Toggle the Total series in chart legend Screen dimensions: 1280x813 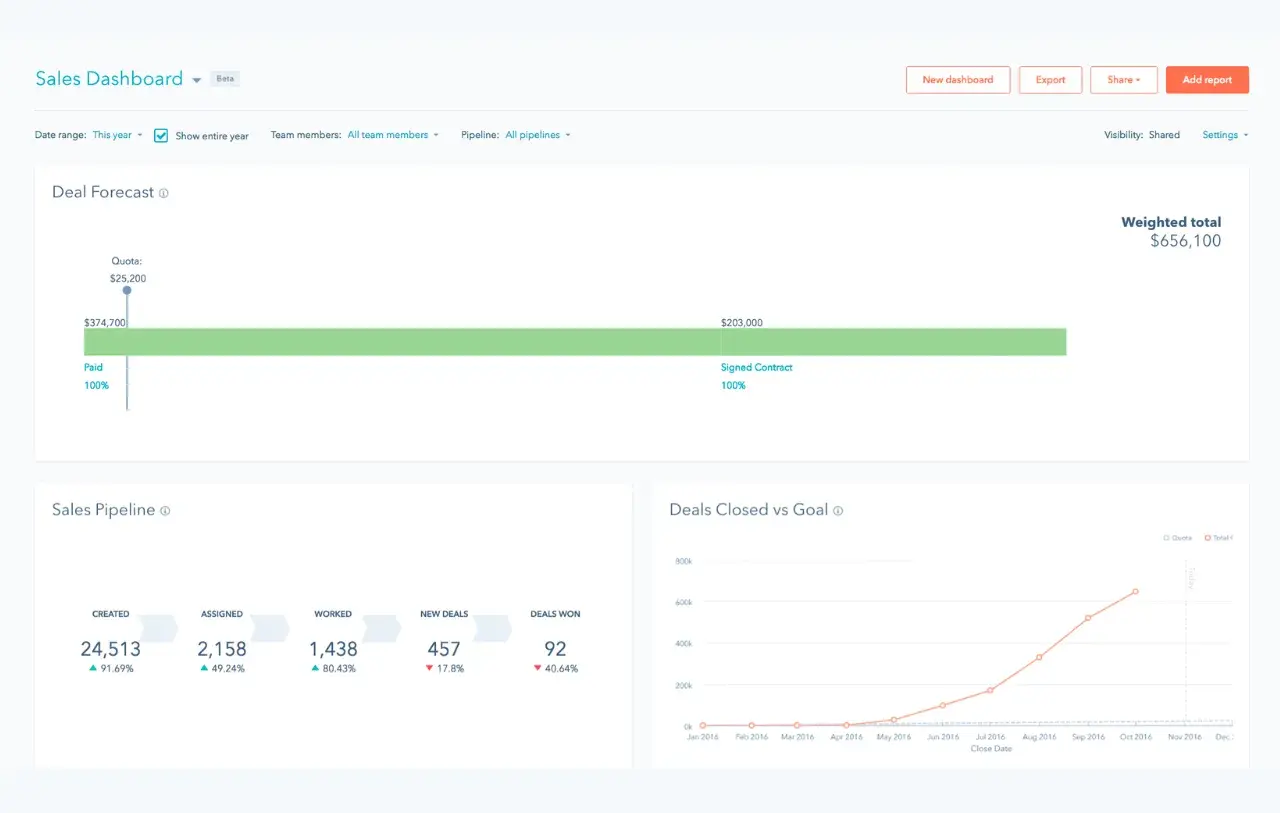[1218, 538]
